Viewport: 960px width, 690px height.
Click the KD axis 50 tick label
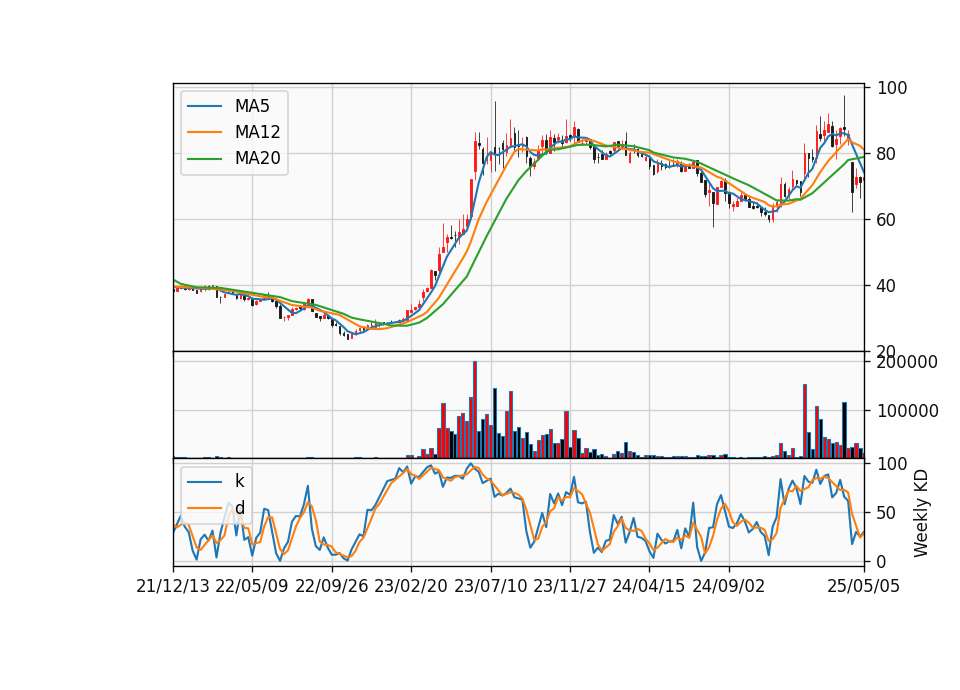(886, 513)
